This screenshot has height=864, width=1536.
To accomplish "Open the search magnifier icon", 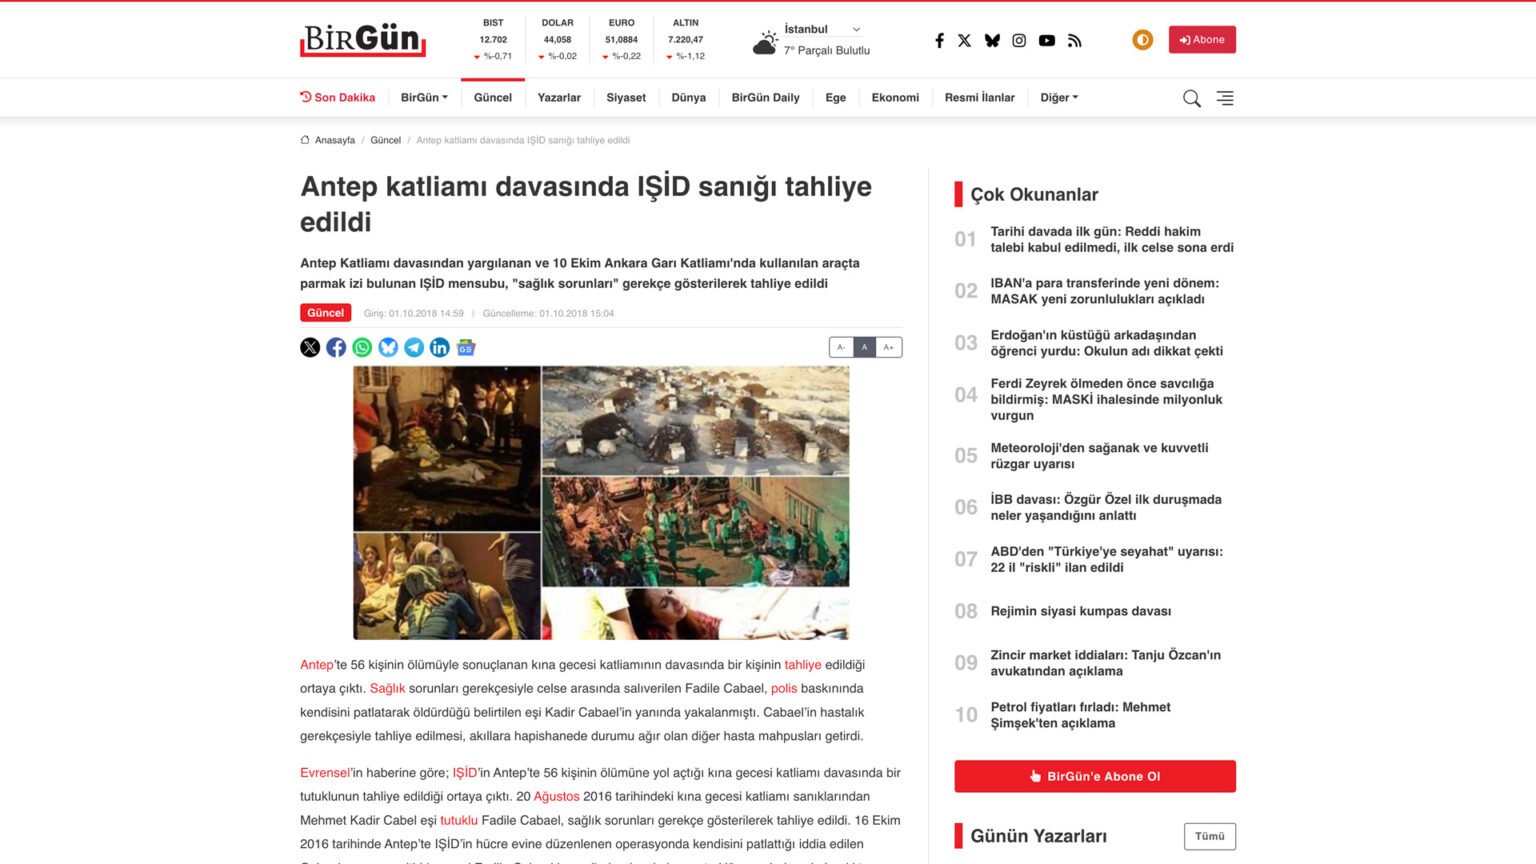I will click(1192, 98).
